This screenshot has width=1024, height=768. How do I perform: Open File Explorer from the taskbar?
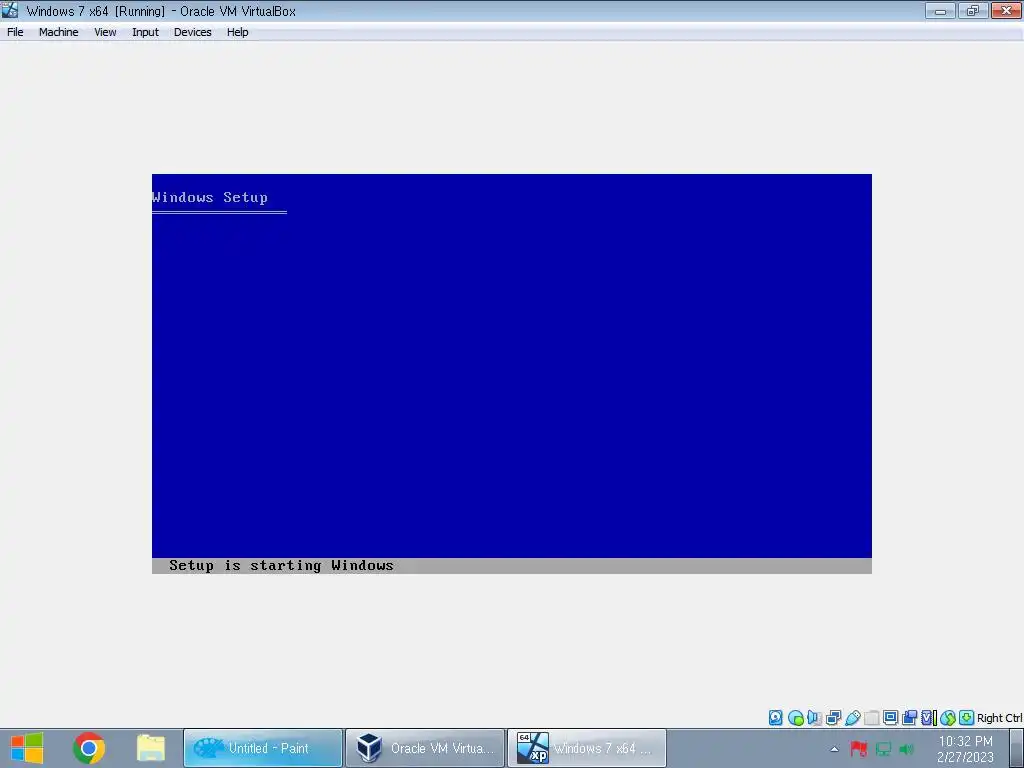pyautogui.click(x=151, y=748)
